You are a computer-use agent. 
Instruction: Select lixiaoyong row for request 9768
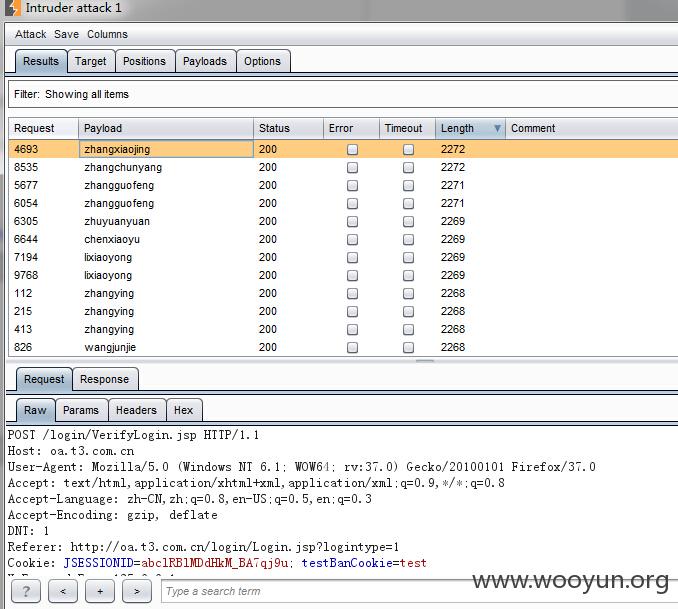pos(343,276)
